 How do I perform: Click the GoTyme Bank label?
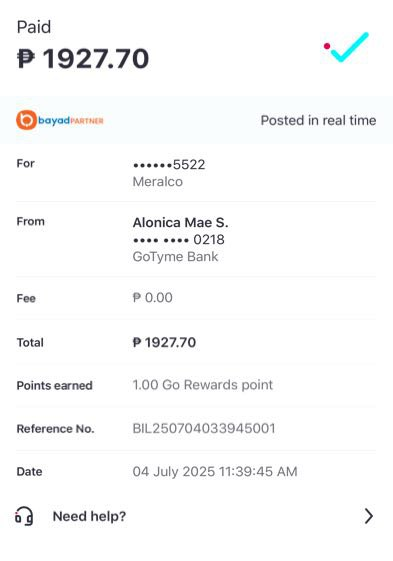tap(175, 257)
